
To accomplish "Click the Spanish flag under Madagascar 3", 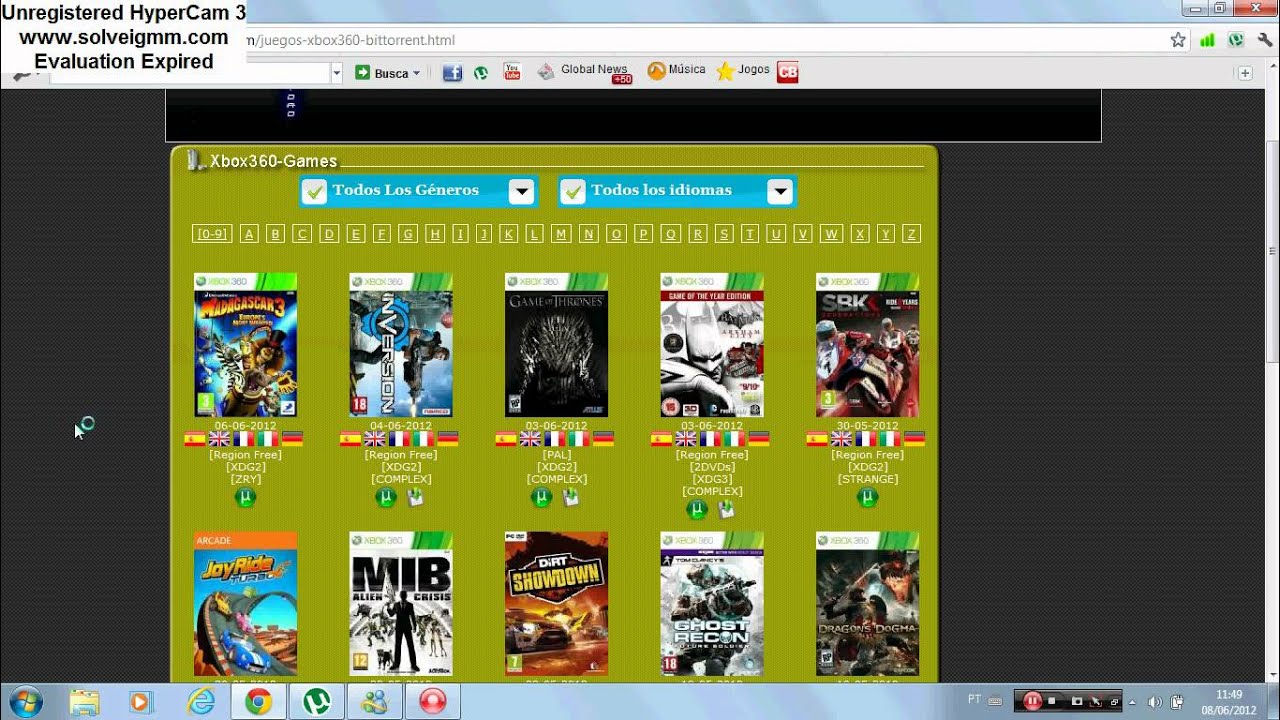I will [x=195, y=438].
